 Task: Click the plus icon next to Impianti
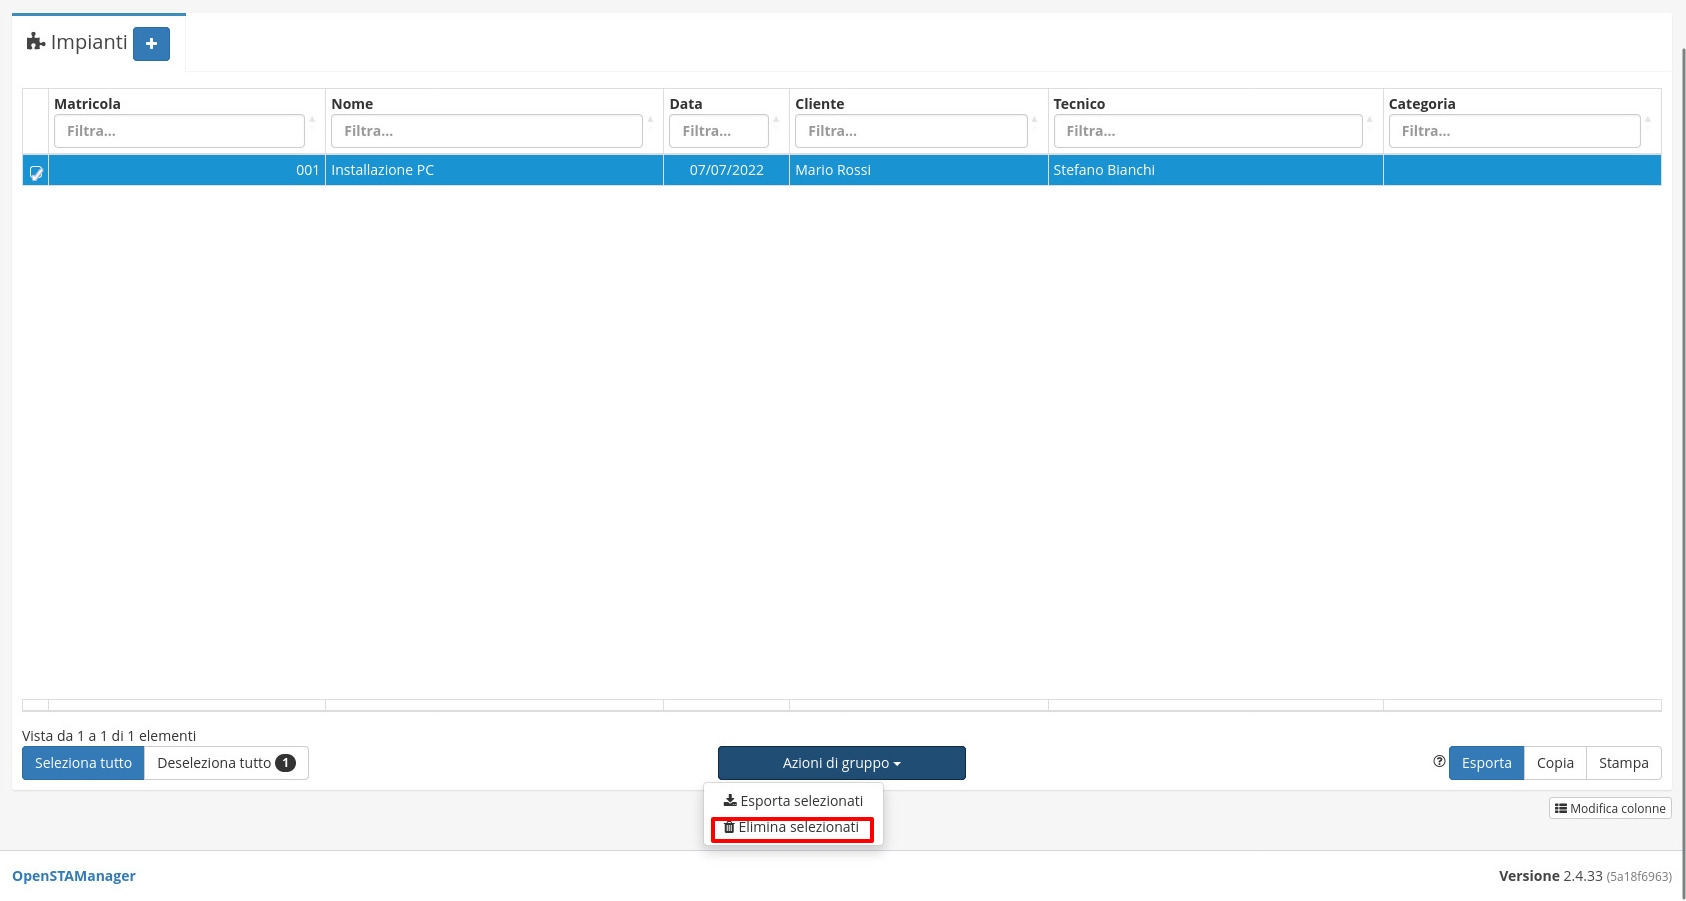[x=151, y=44]
